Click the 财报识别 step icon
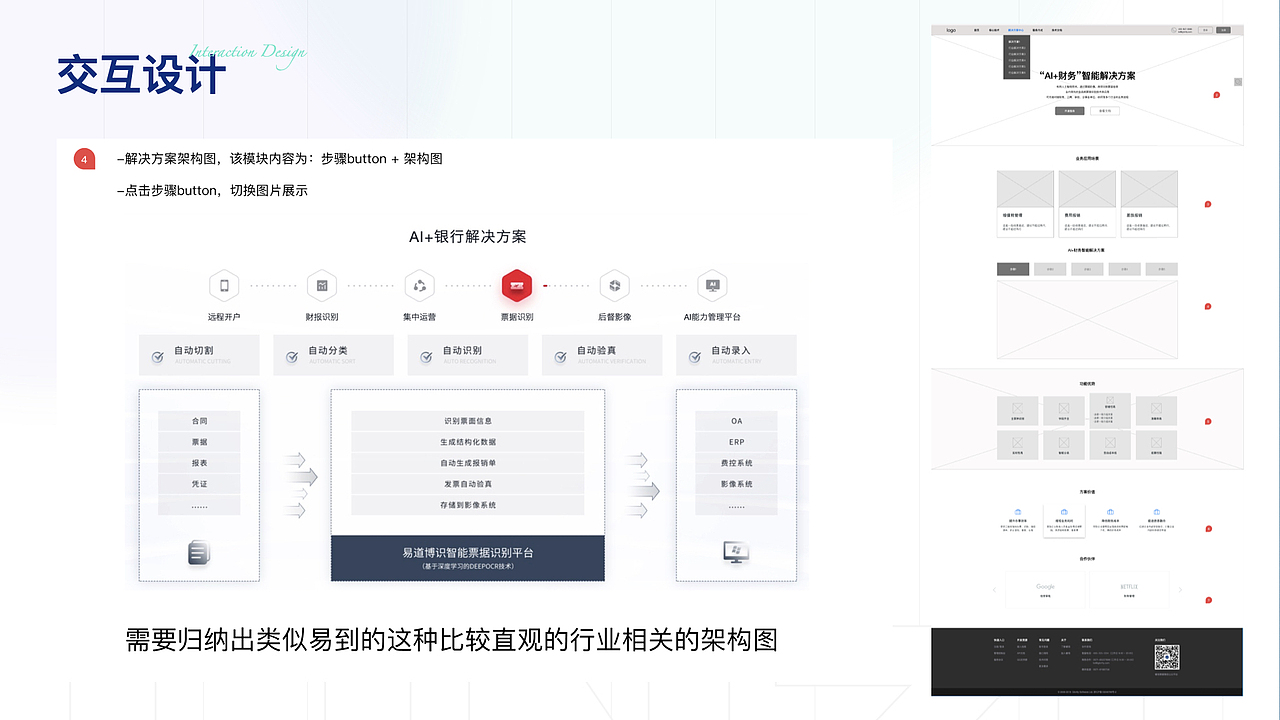Viewport: 1280px width, 720px height. coord(322,285)
